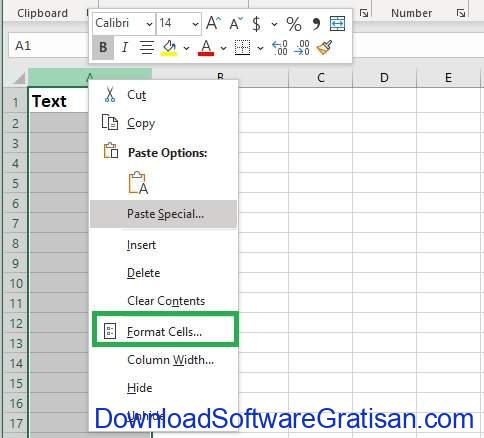This screenshot has height=438, width=484.
Task: Select Paste Special in context menu
Action: 164,214
